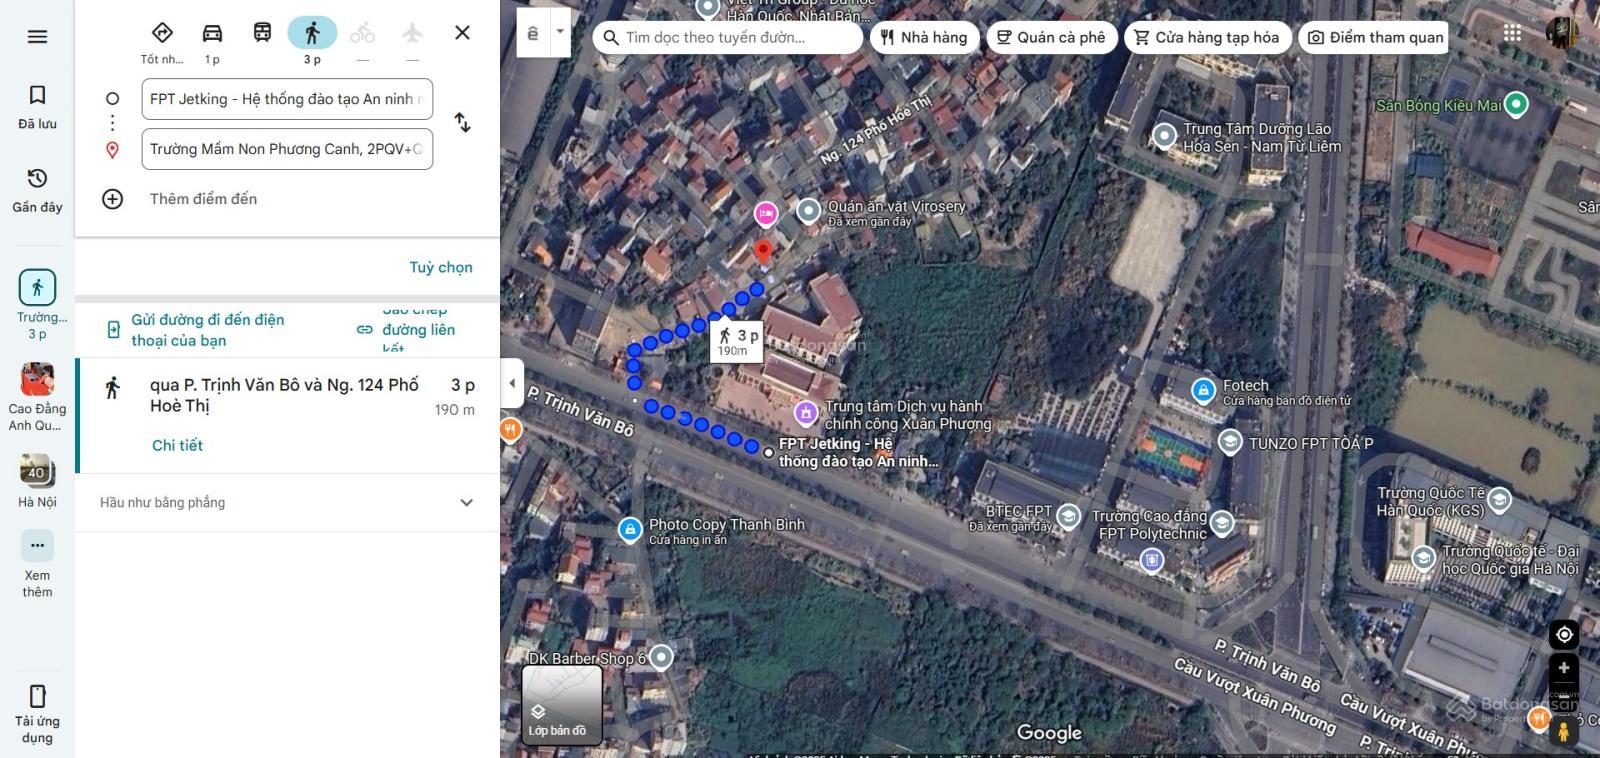Add a stop with Thêm điểm đến
This screenshot has height=758, width=1600.
click(203, 199)
